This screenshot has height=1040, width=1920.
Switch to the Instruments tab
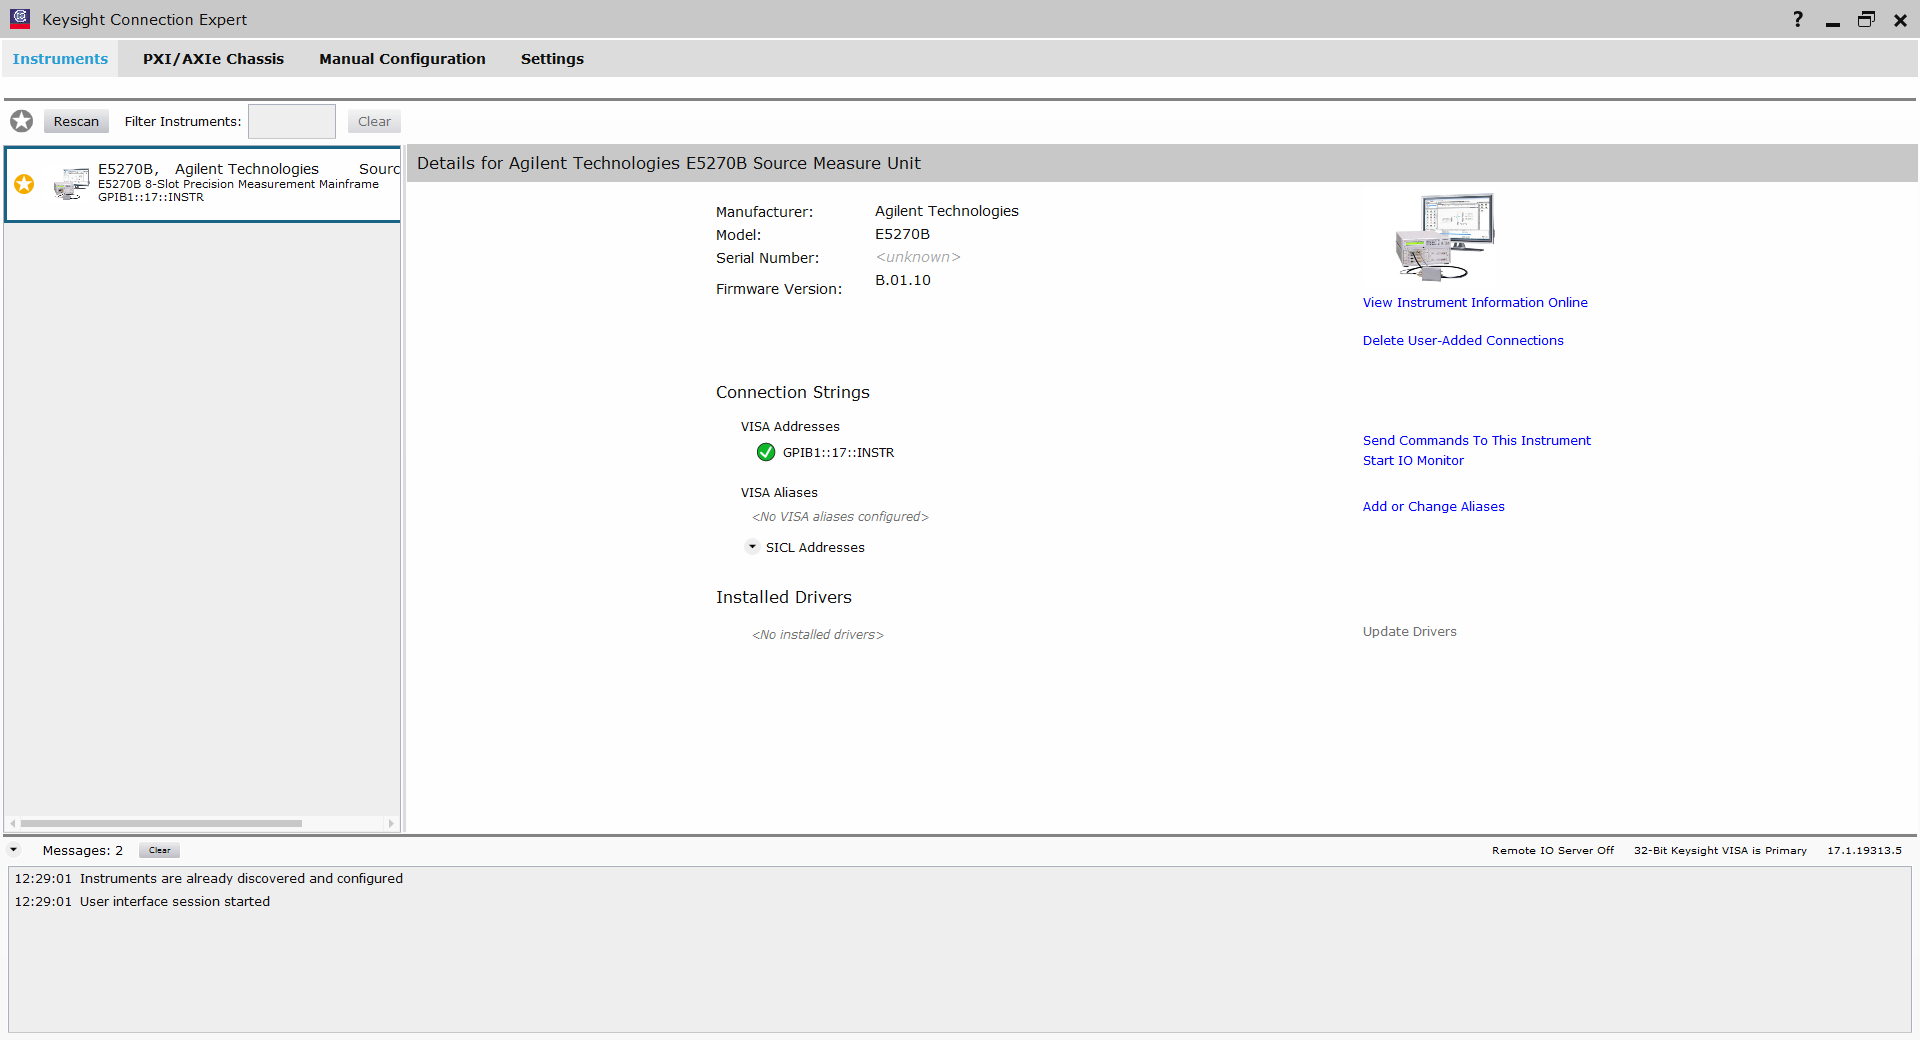click(60, 59)
